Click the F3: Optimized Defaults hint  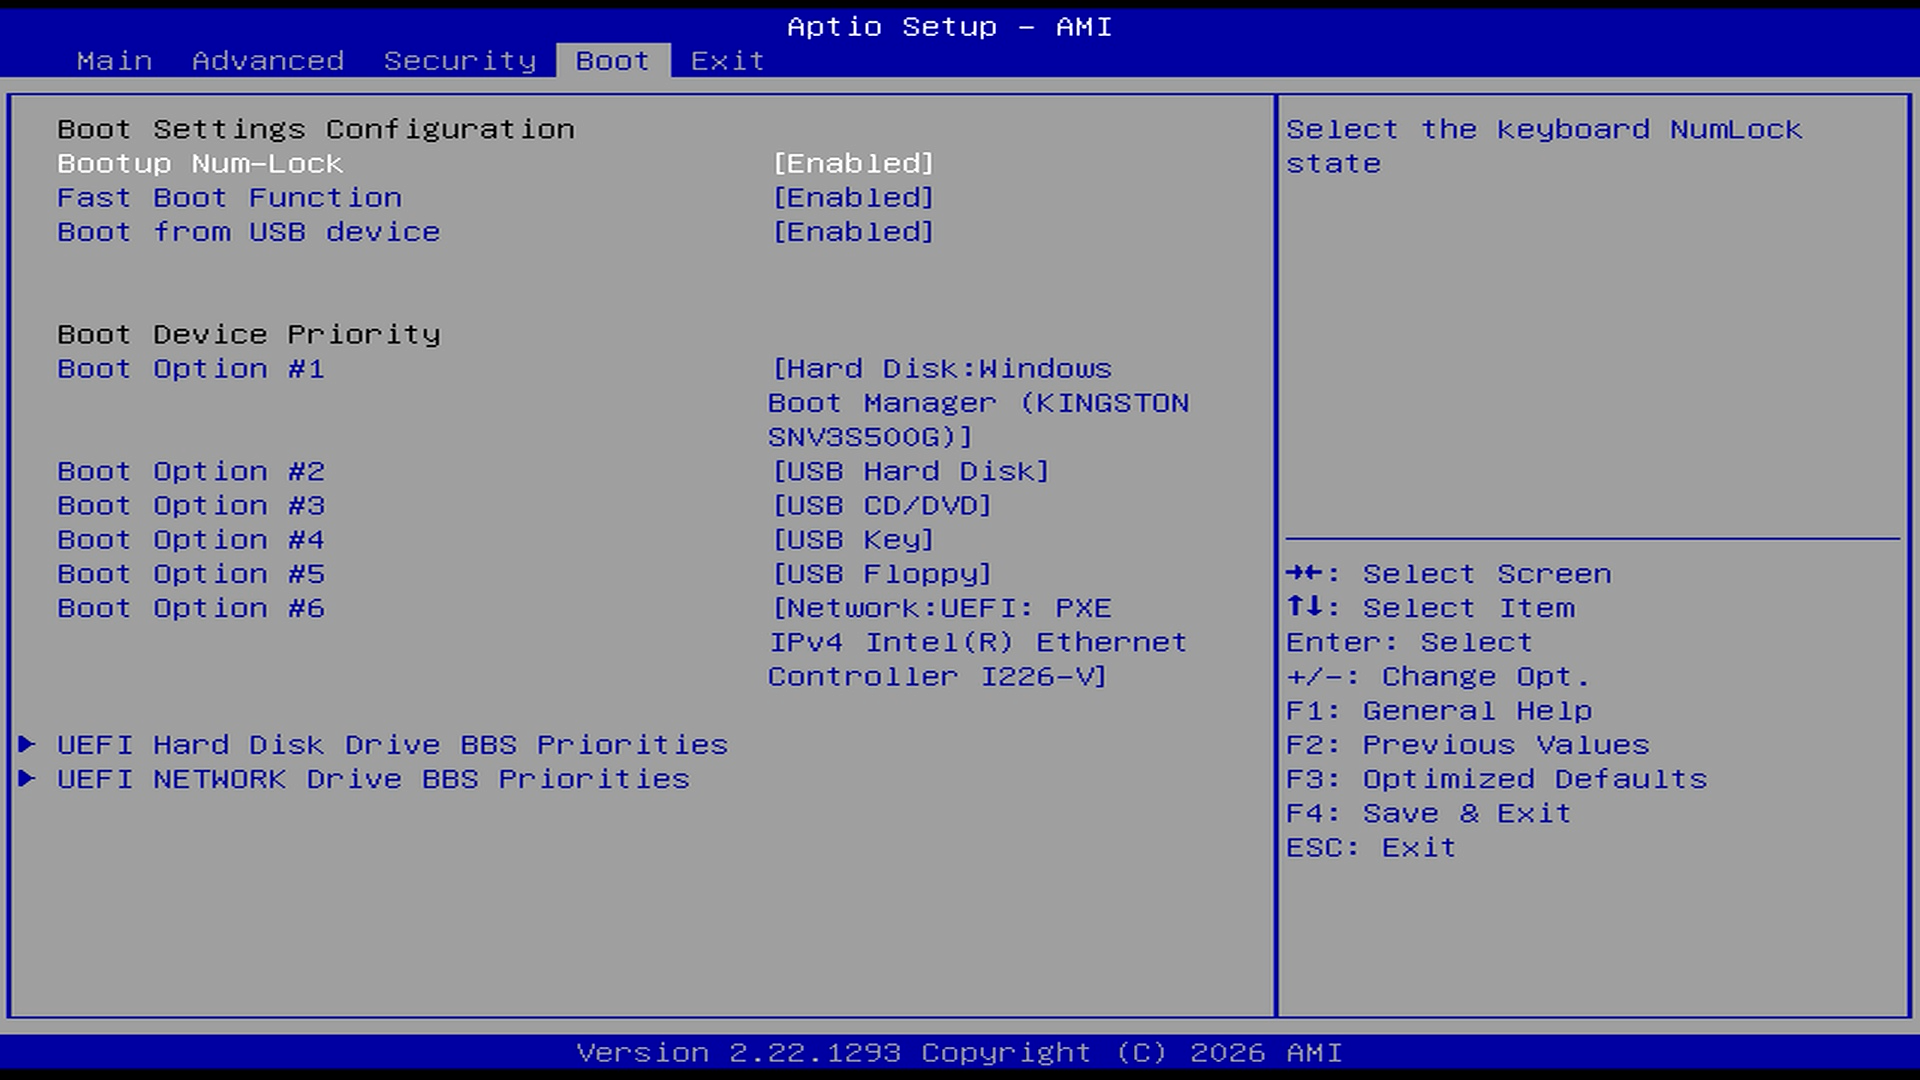click(1497, 779)
